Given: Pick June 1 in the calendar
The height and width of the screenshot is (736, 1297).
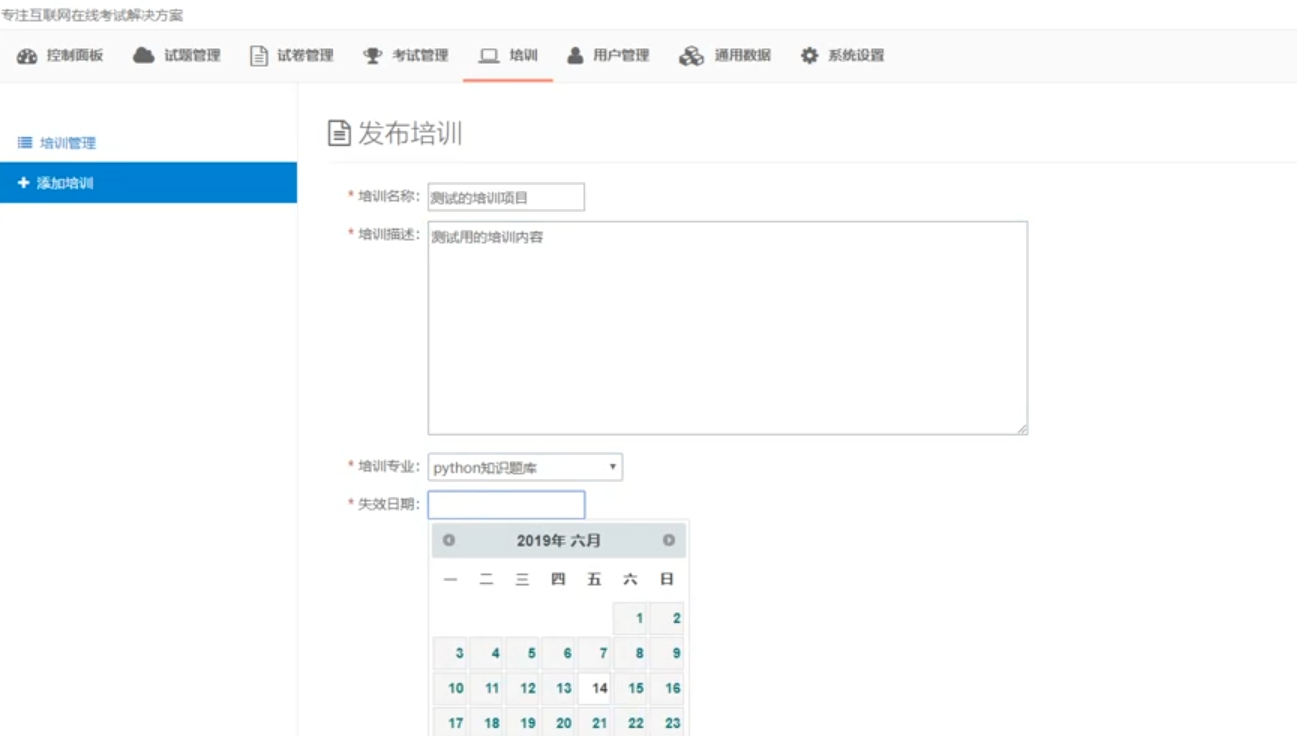Looking at the screenshot, I should 632,618.
